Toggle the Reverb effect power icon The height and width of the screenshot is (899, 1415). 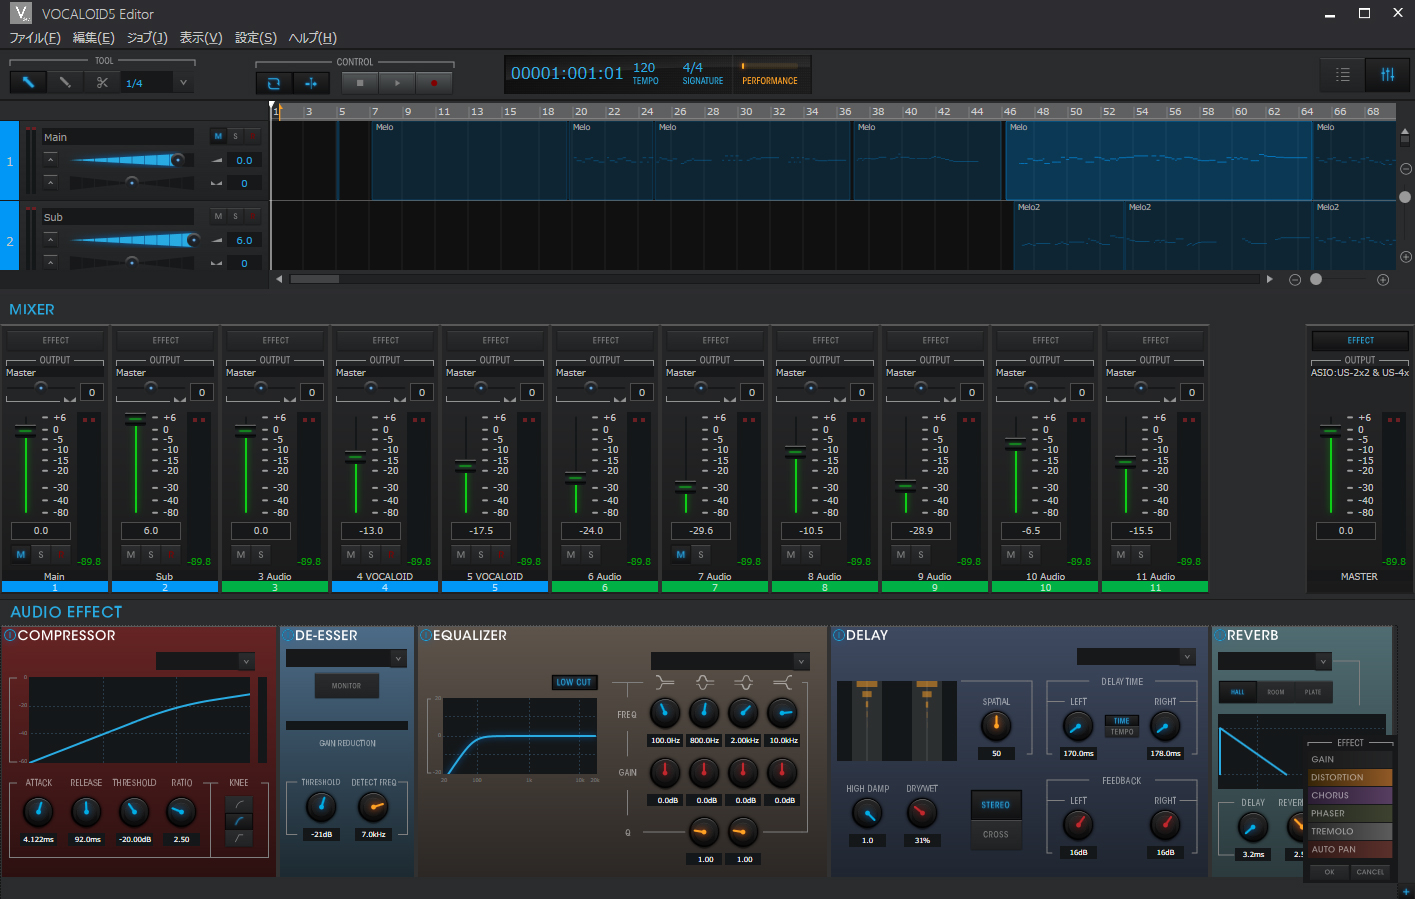click(x=1219, y=635)
